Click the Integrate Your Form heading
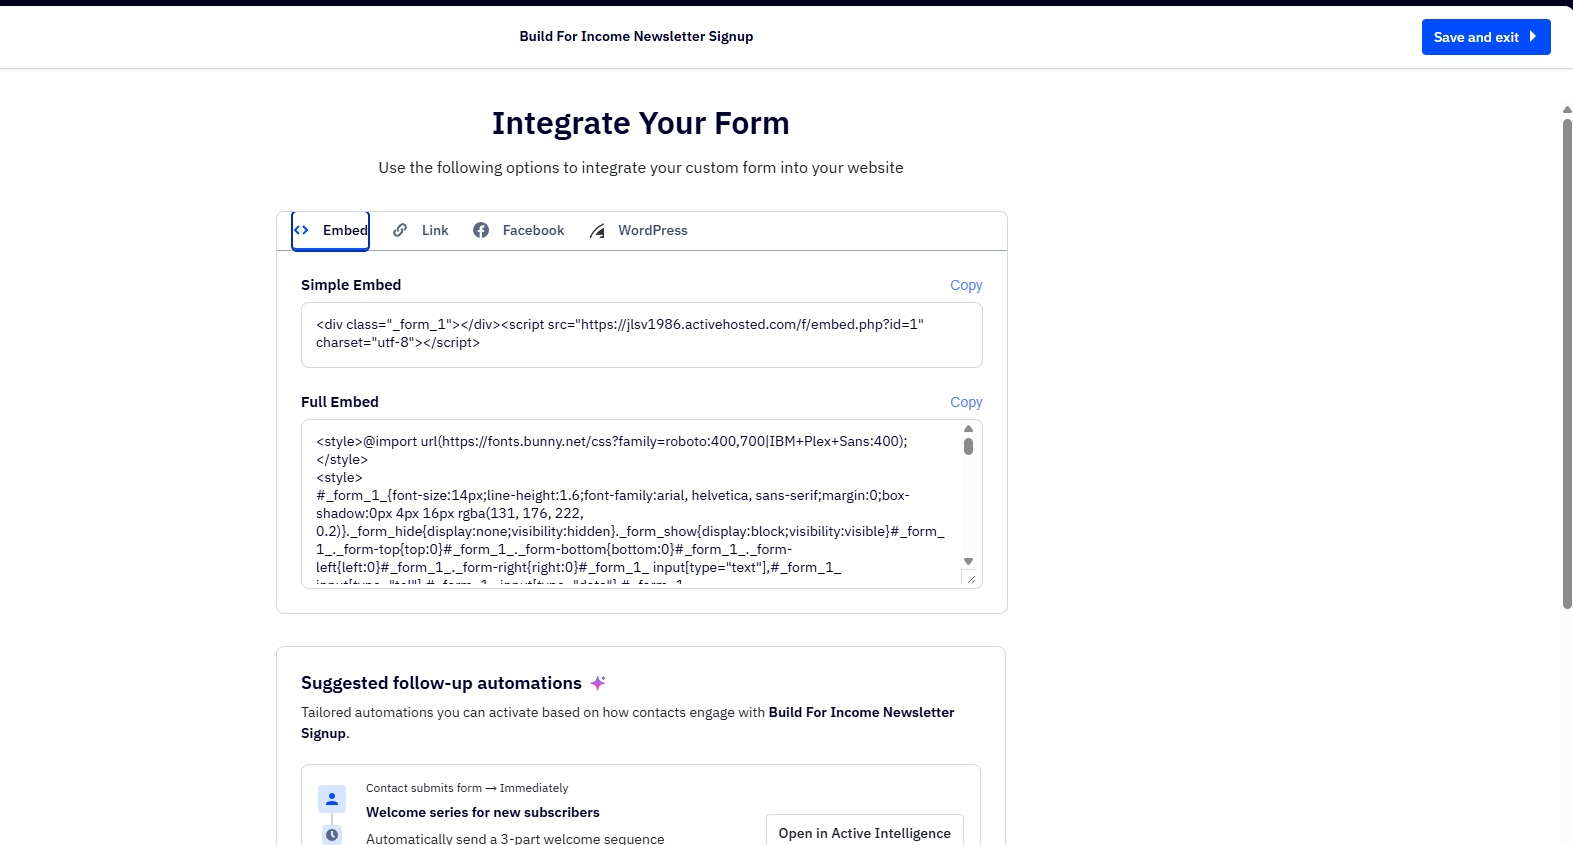Screen dimensions: 1573x845 point(641,123)
